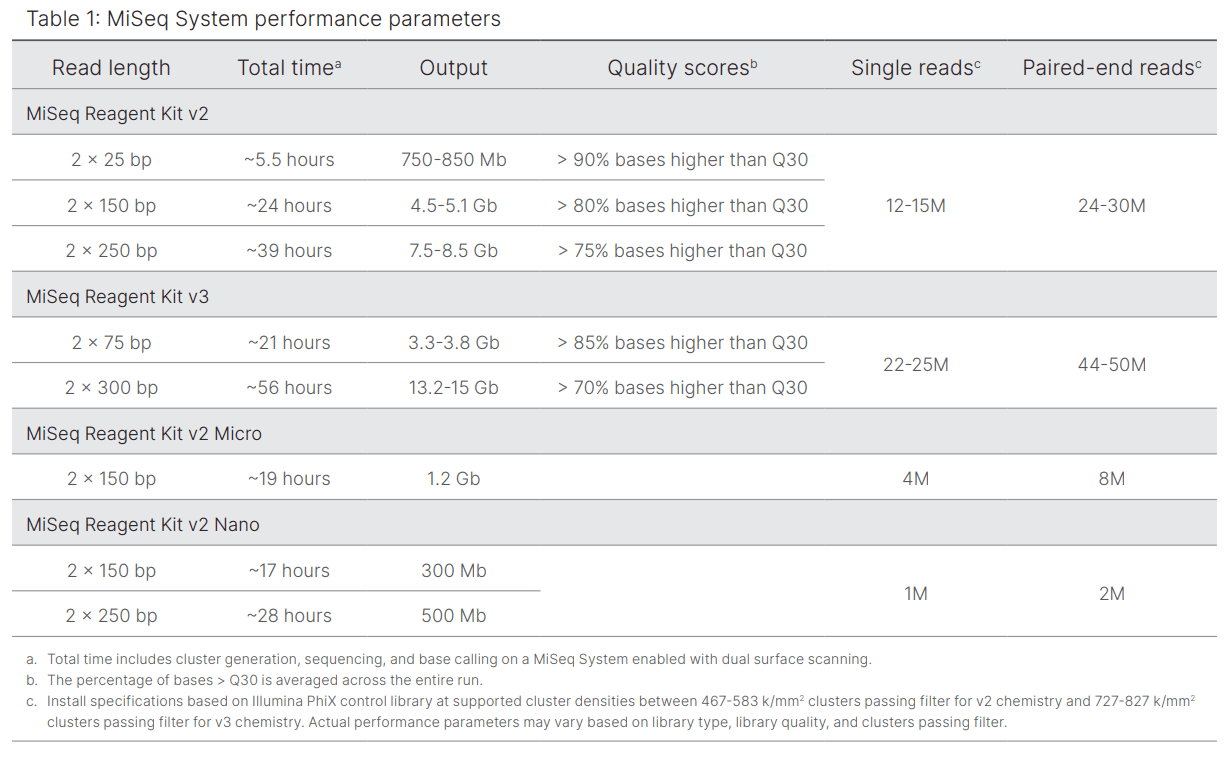Select the '12-15M' single reads cell
Image resolution: width=1232 pixels, height=759 pixels.
click(x=915, y=206)
